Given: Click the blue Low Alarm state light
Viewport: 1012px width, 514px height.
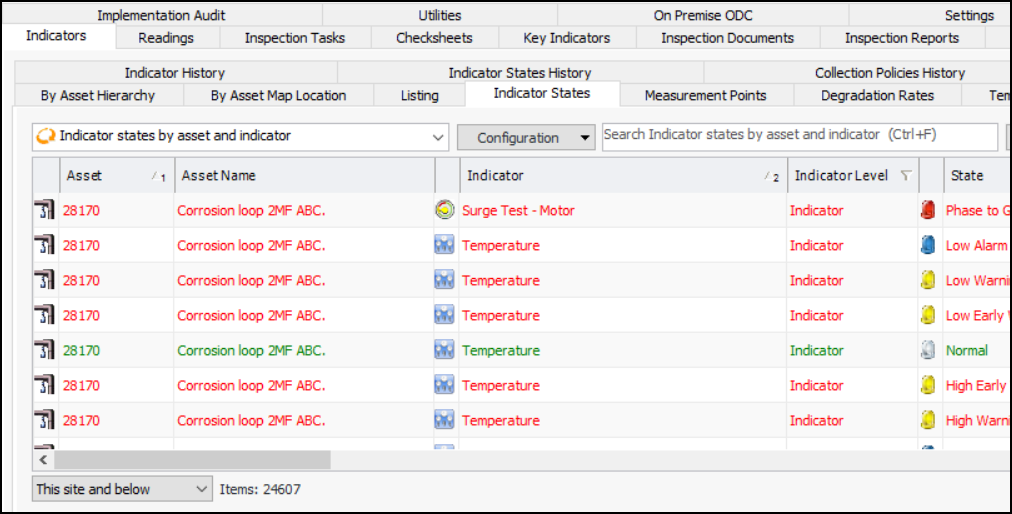Looking at the screenshot, I should point(927,246).
